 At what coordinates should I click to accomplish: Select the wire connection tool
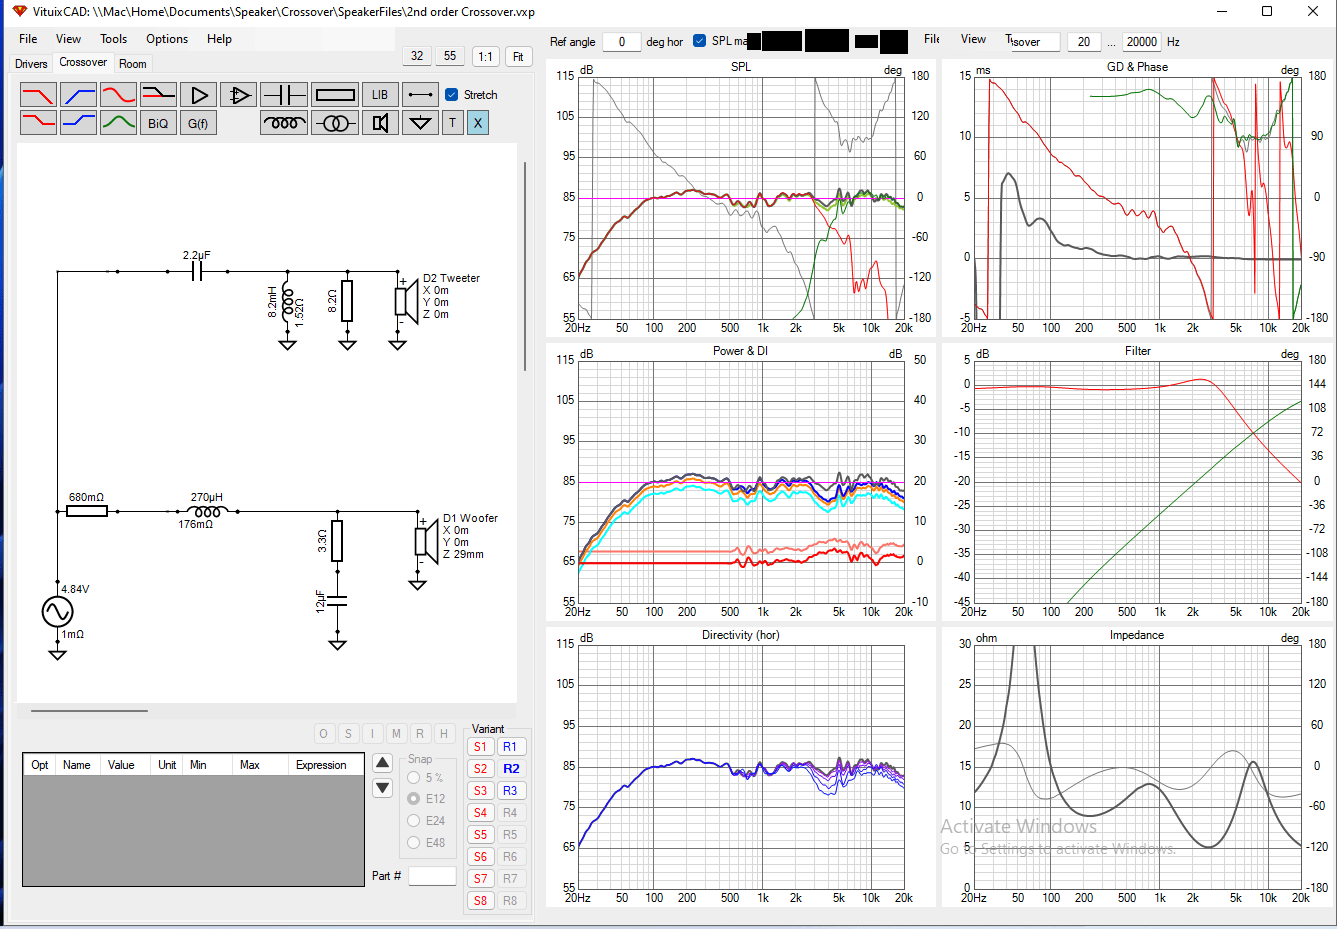pyautogui.click(x=420, y=95)
